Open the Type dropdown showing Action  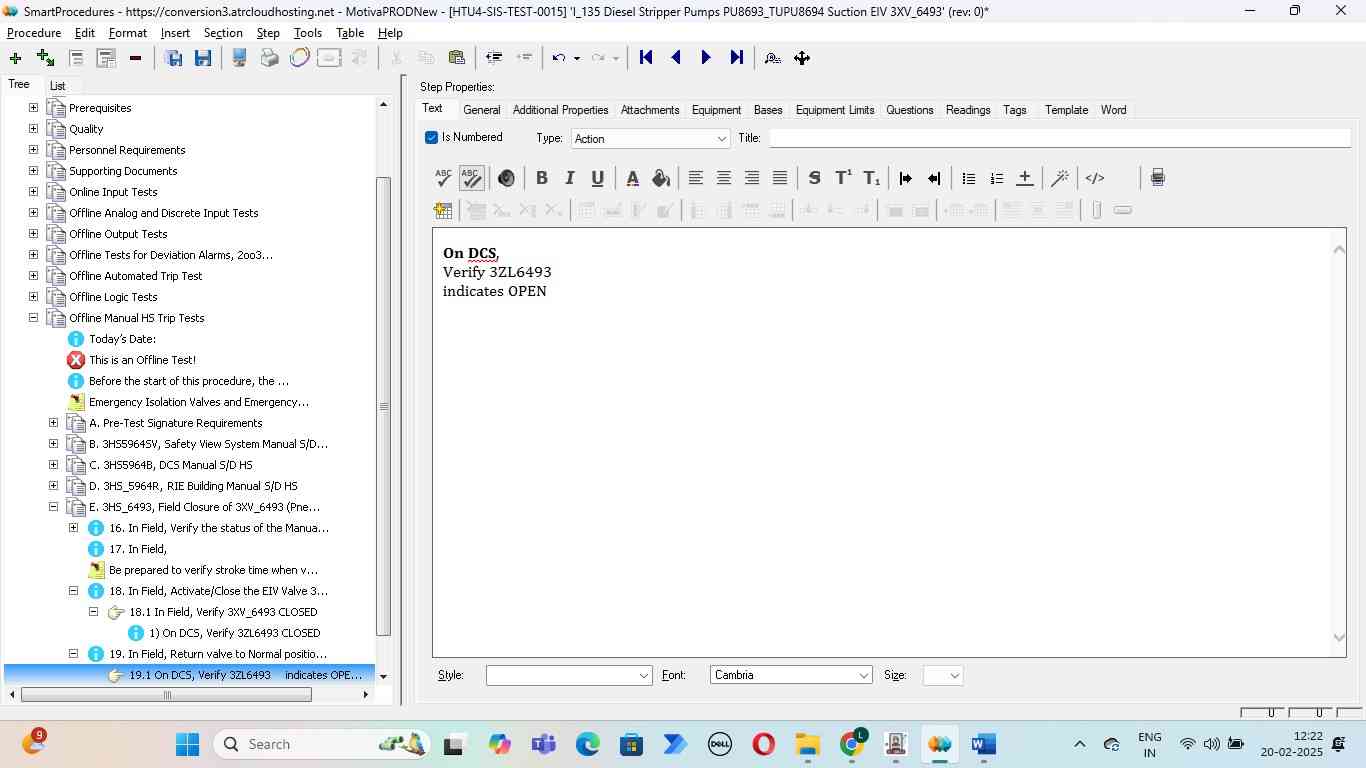click(651, 139)
